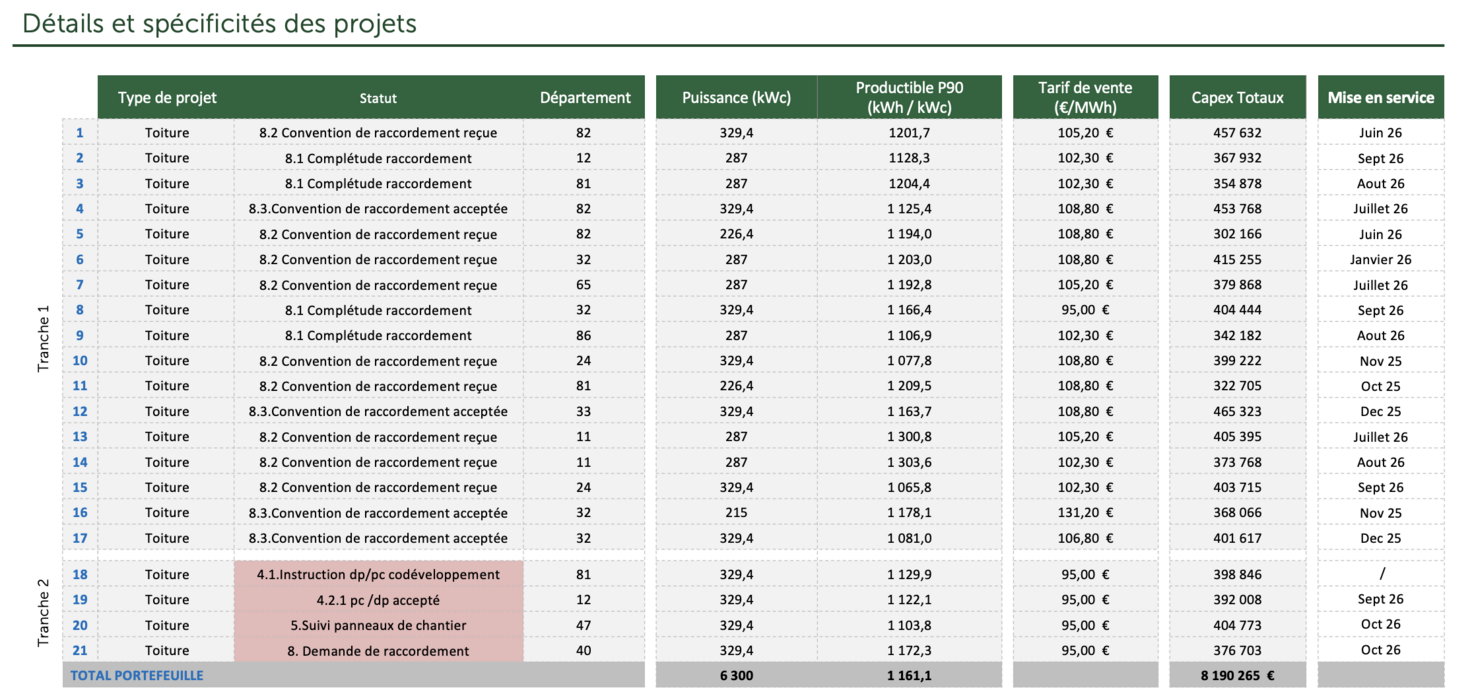Click productible value '1201,7' in row 1
Screen dimensions: 1472x696
(x=909, y=132)
